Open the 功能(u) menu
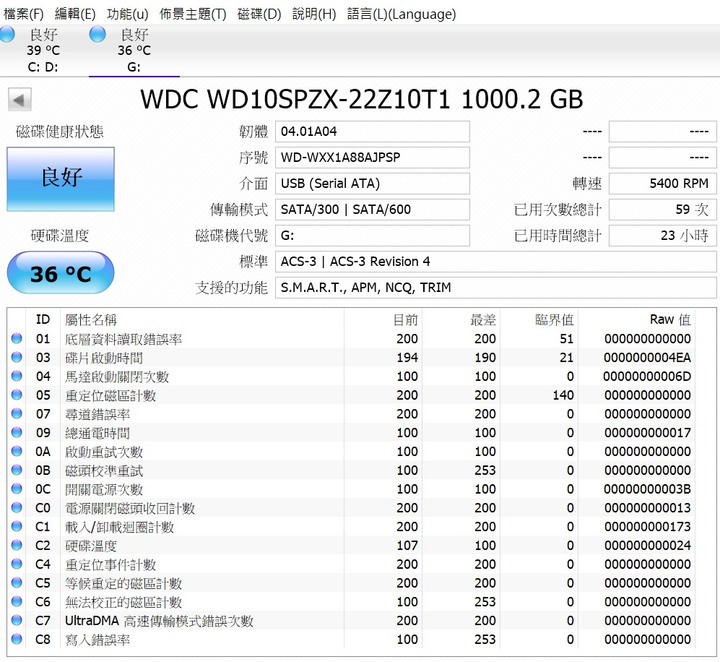This screenshot has height=662, width=720. tap(127, 14)
